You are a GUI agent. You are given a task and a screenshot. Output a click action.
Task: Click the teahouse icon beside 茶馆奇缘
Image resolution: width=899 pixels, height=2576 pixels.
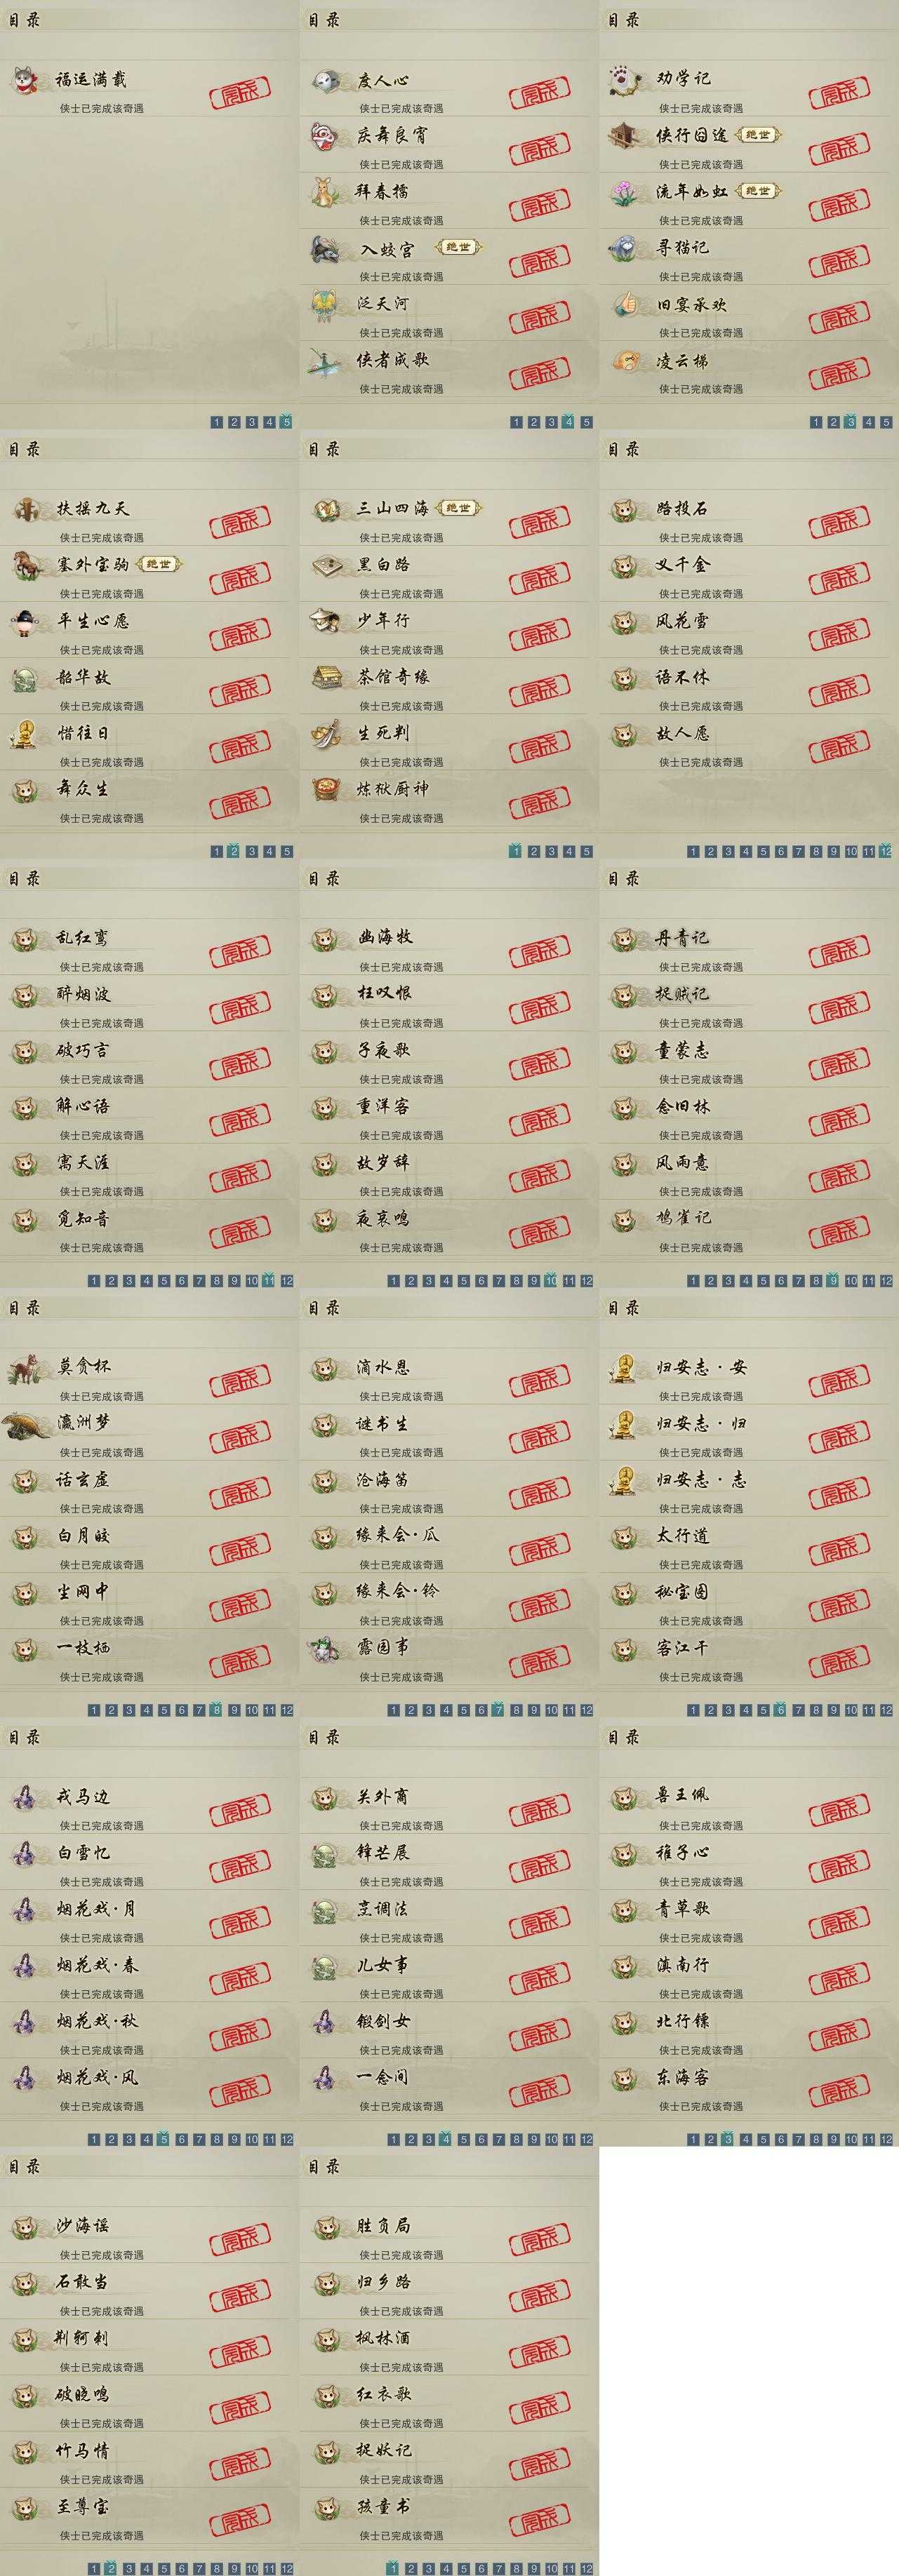coord(326,678)
